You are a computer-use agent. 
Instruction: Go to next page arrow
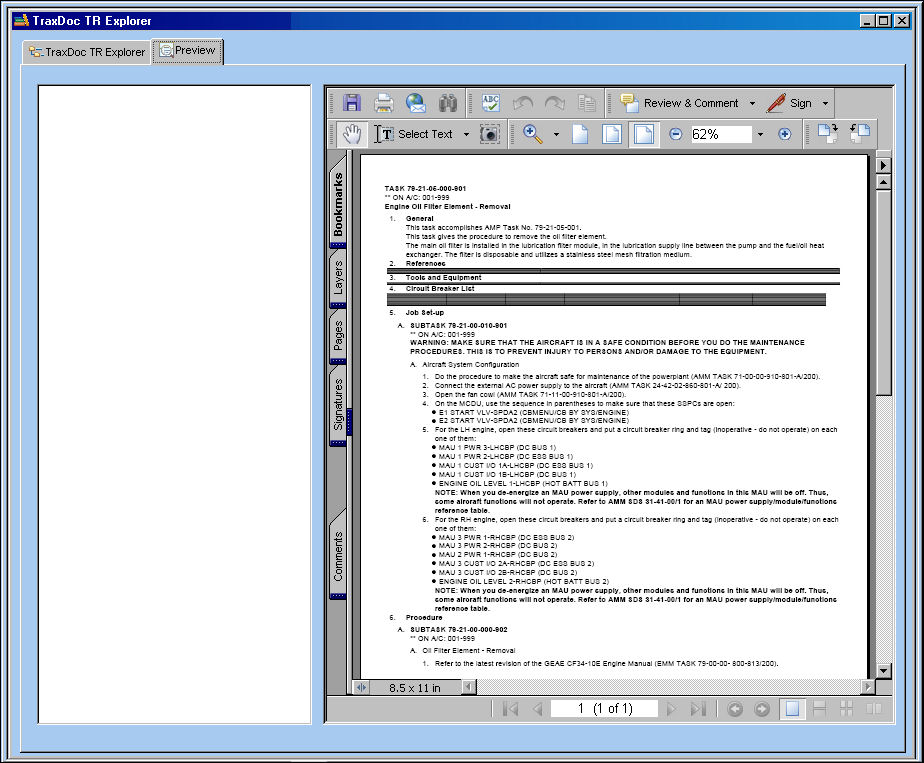[671, 709]
